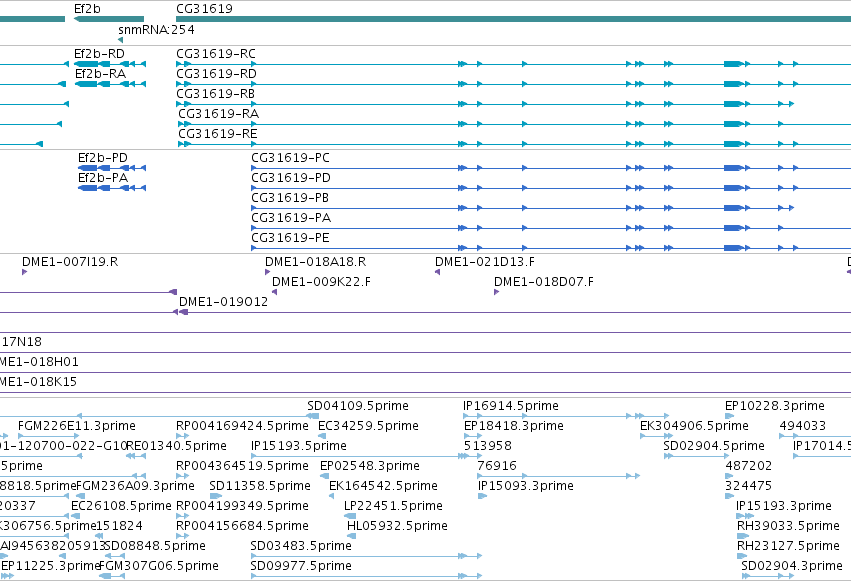This screenshot has height=581, width=851.
Task: Click EST 76916
Action: pyautogui.click(x=497, y=467)
